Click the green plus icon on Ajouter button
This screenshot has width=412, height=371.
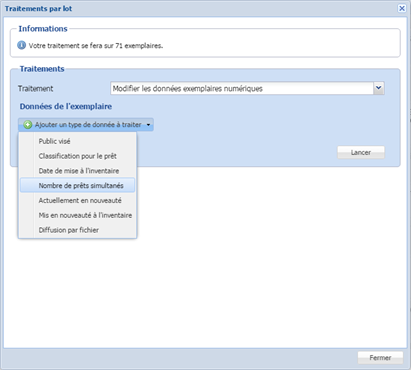click(28, 125)
